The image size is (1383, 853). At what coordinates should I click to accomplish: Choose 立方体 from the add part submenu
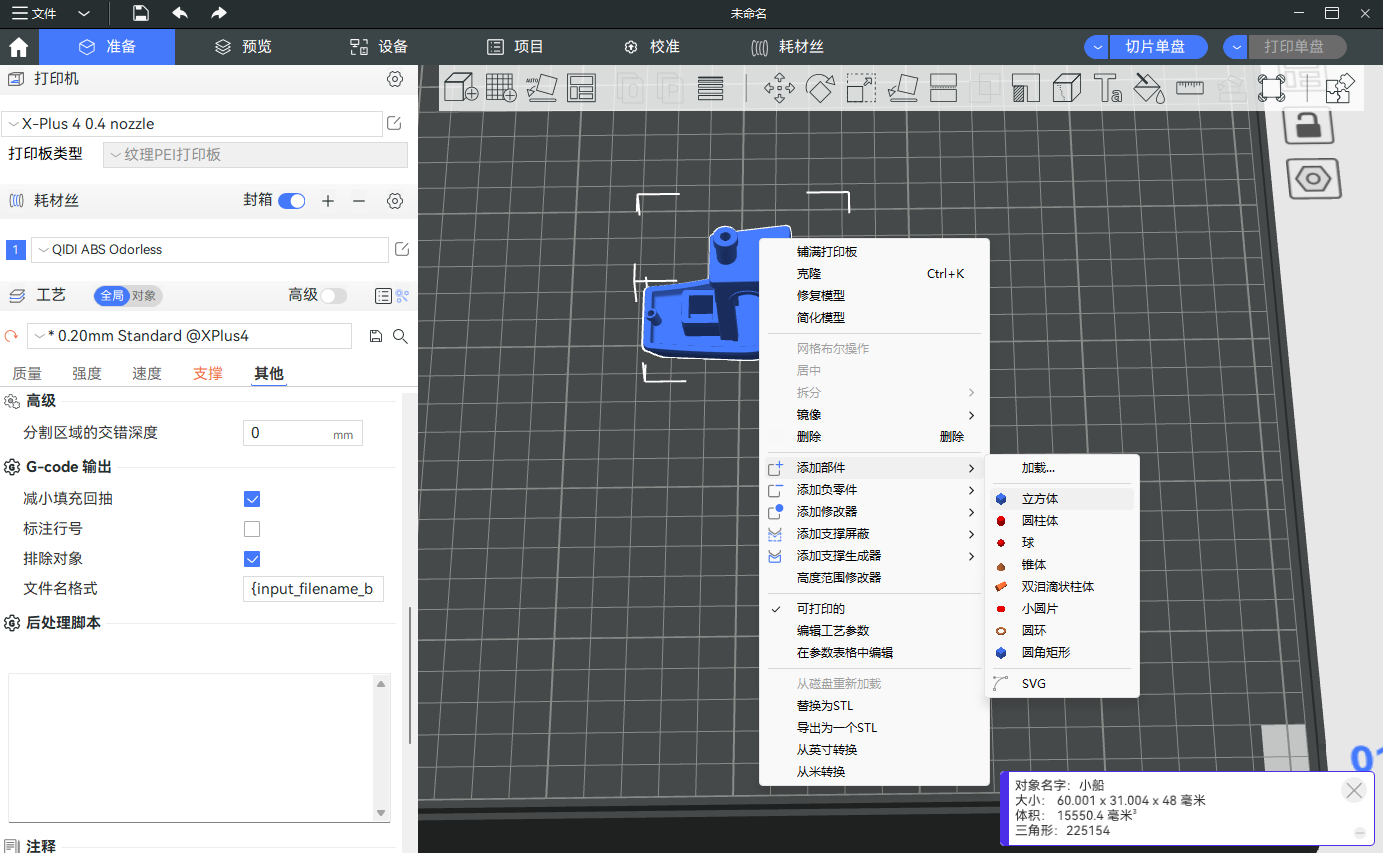(x=1040, y=499)
